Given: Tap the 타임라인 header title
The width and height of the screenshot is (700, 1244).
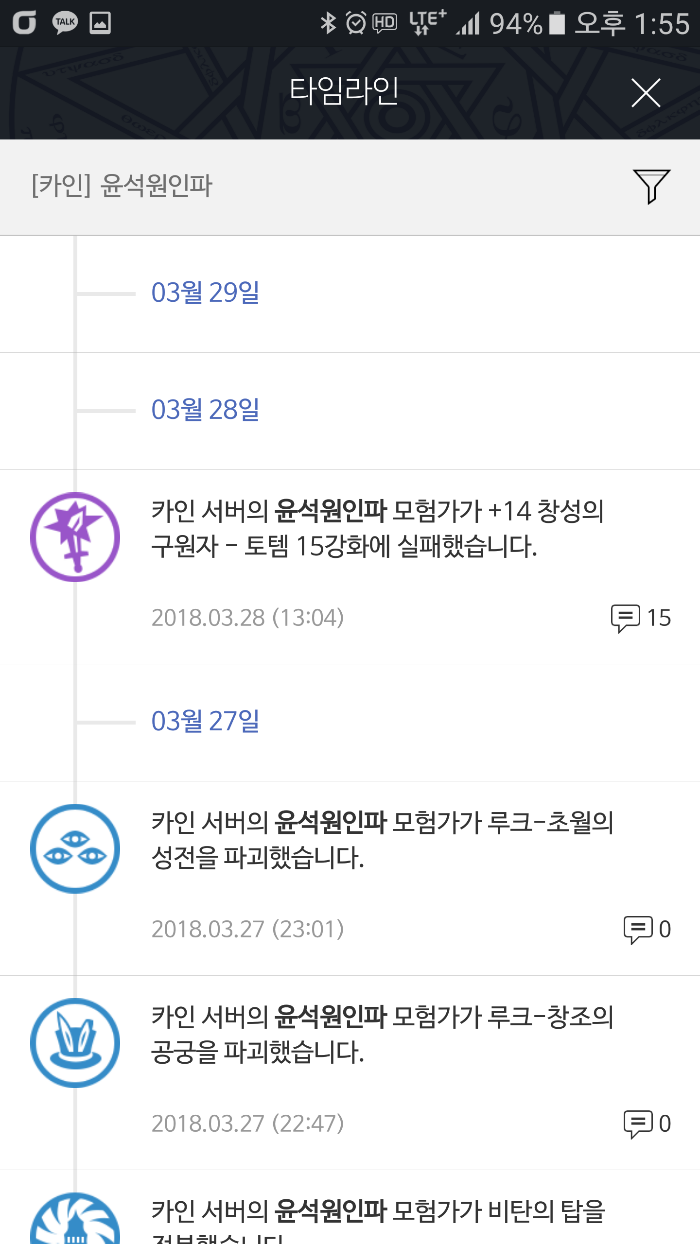Looking at the screenshot, I should (344, 91).
